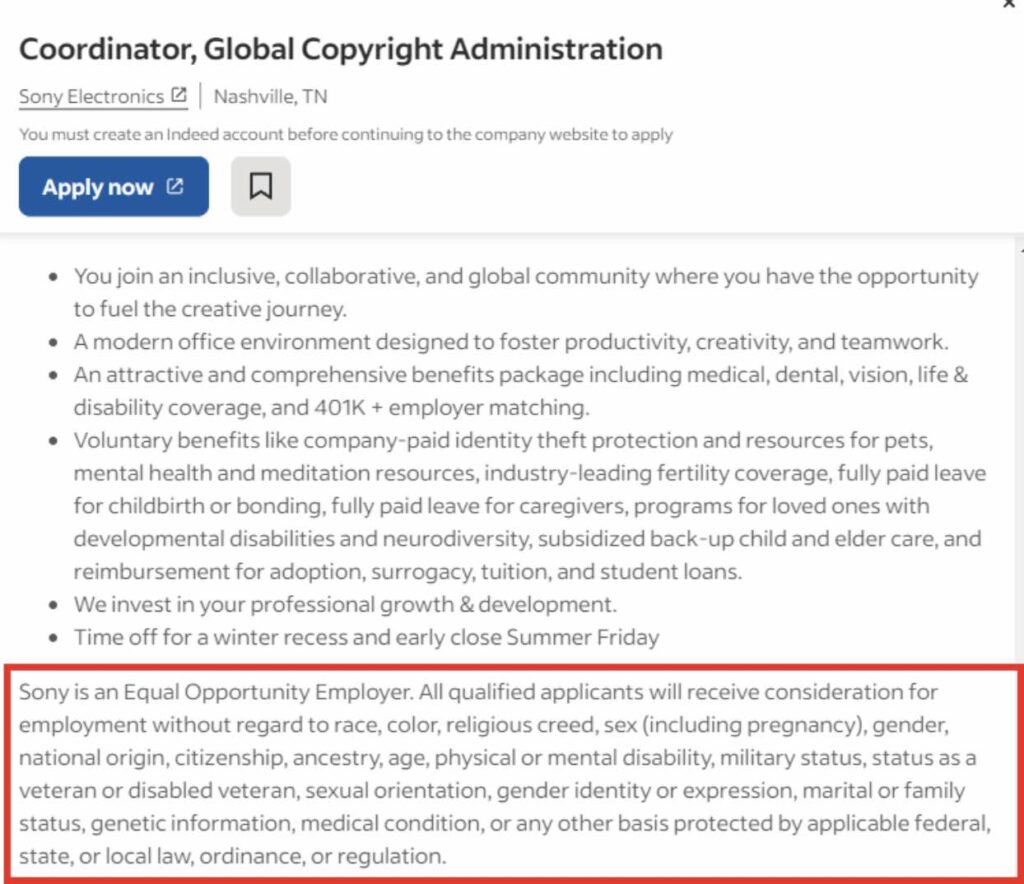Screen dimensions: 1024x884
Task: Click the vertical scrollbar of the job description
Action: click(1019, 450)
